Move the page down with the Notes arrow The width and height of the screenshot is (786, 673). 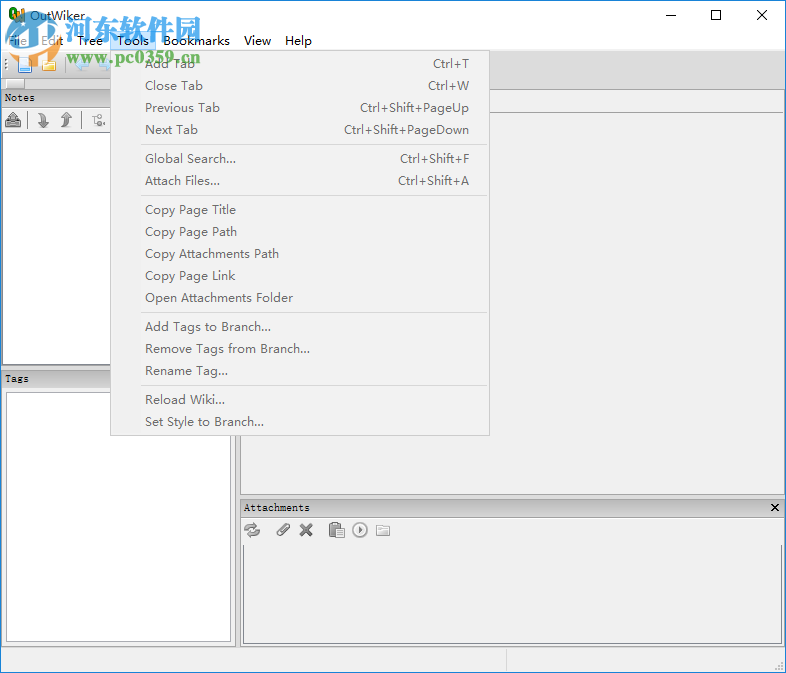[x=43, y=120]
